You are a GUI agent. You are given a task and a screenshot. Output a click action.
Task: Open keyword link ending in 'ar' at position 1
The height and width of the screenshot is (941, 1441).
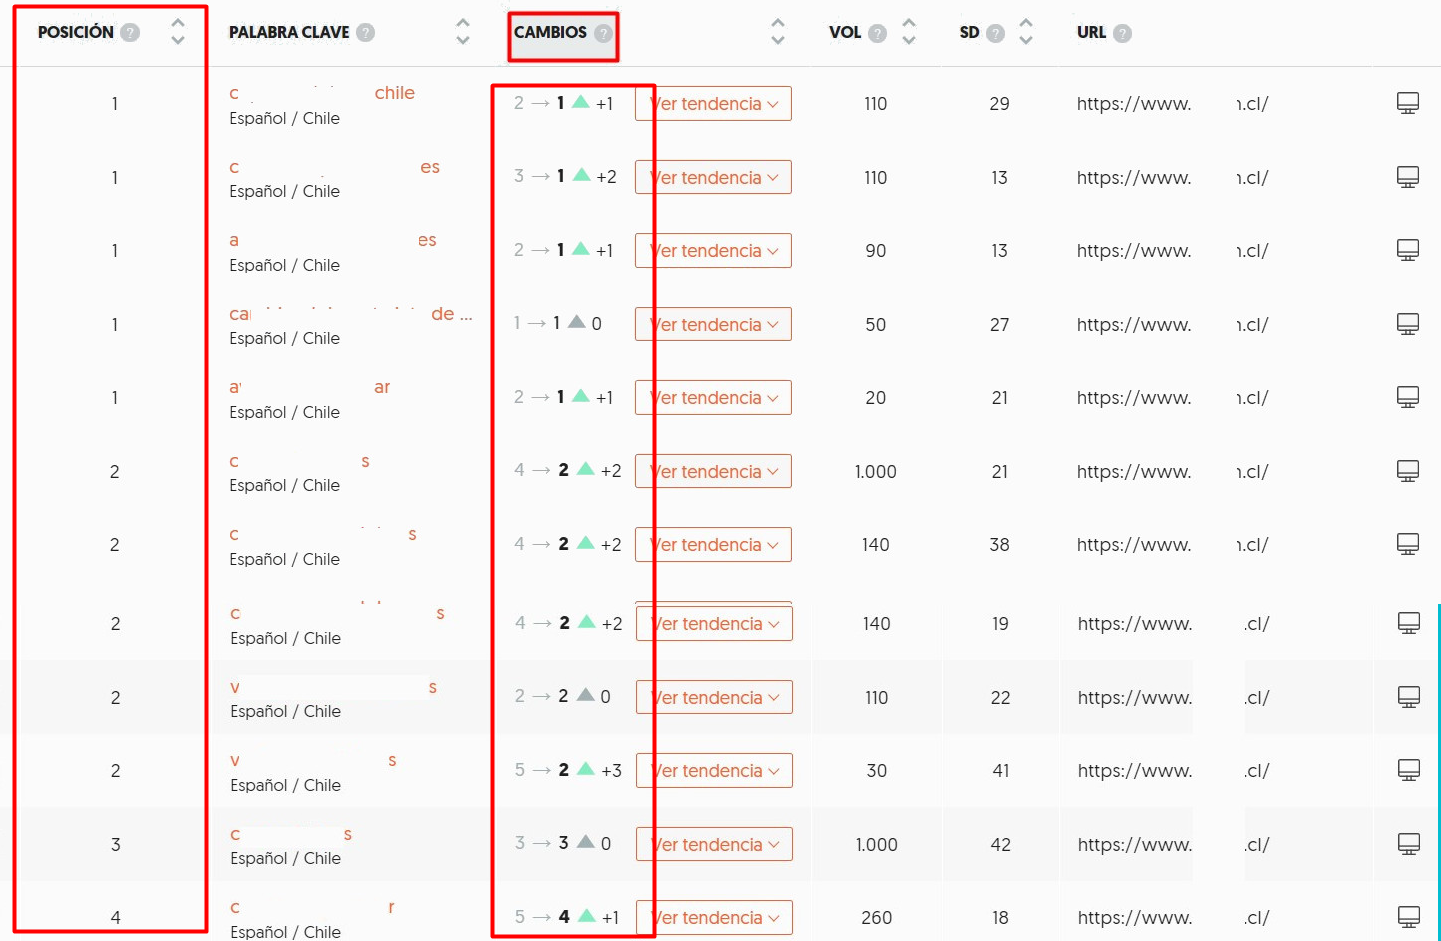tap(310, 387)
